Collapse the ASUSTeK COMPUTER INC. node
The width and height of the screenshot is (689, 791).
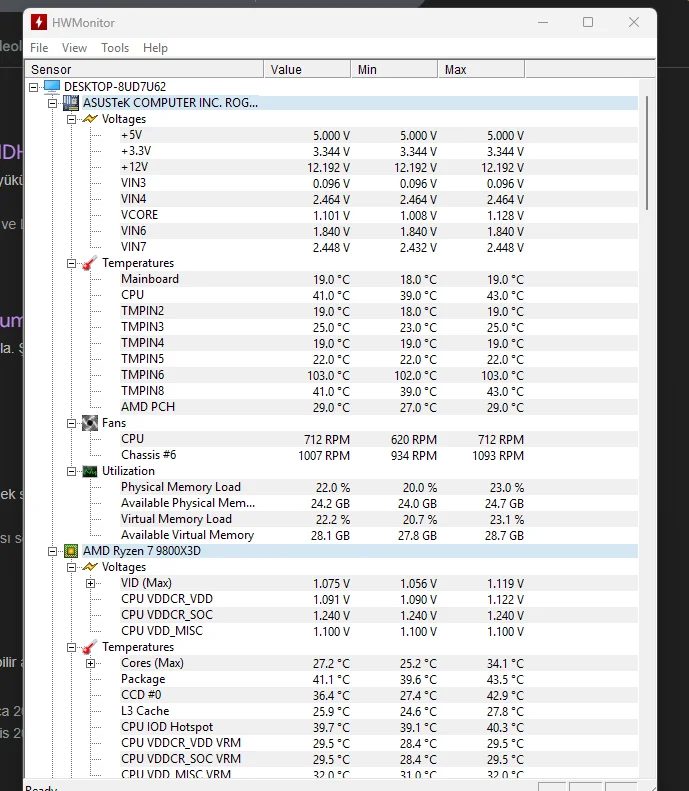[52, 103]
